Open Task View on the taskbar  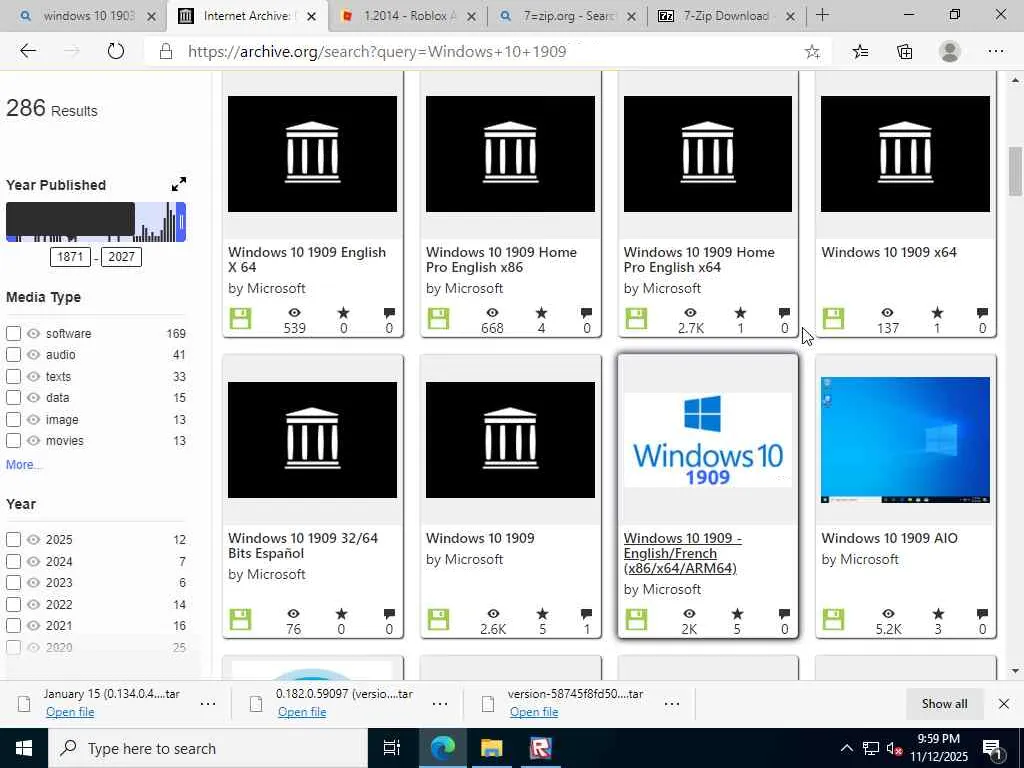(391, 748)
